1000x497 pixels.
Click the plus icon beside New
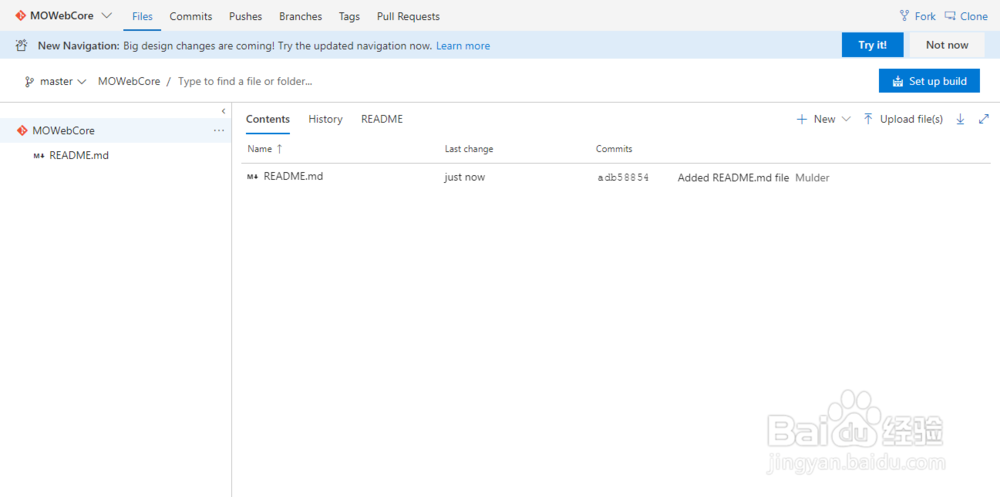click(x=802, y=119)
